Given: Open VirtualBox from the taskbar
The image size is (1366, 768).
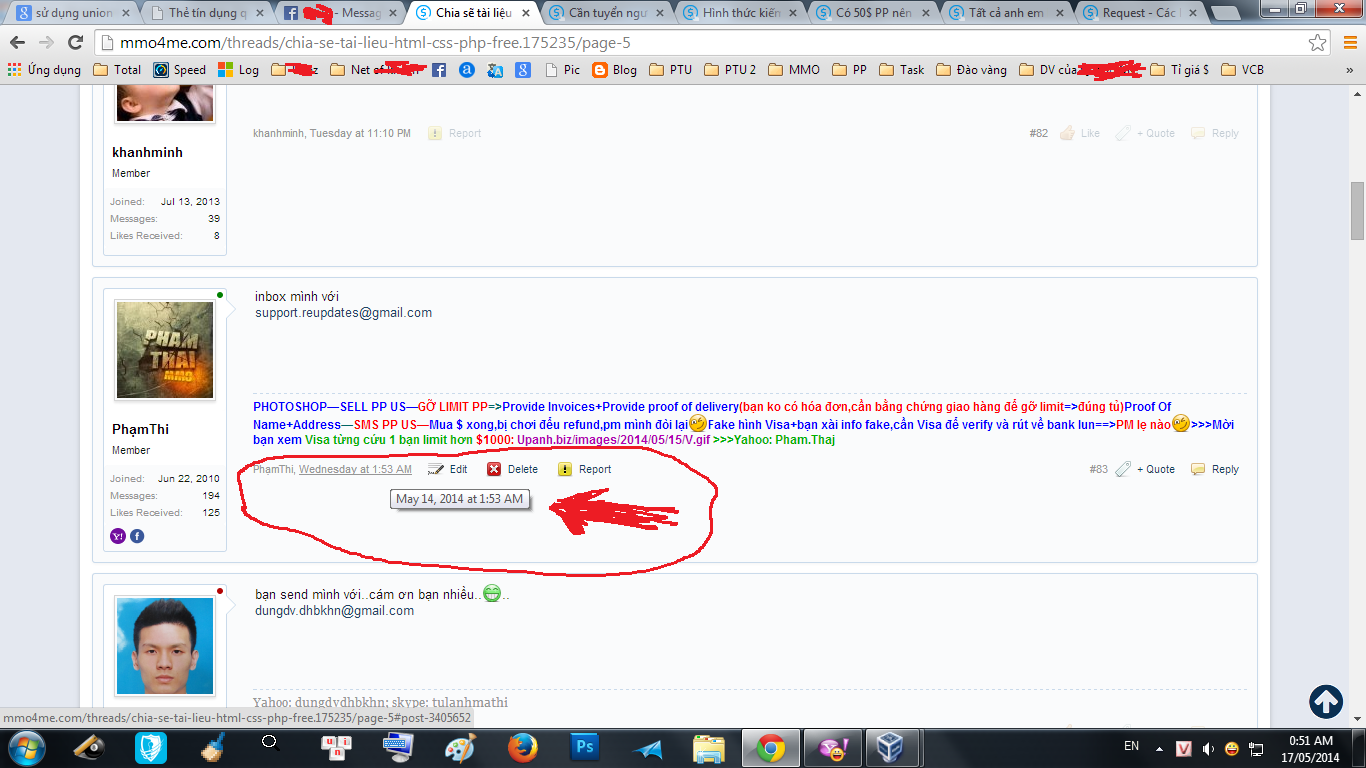Looking at the screenshot, I should click(x=890, y=747).
